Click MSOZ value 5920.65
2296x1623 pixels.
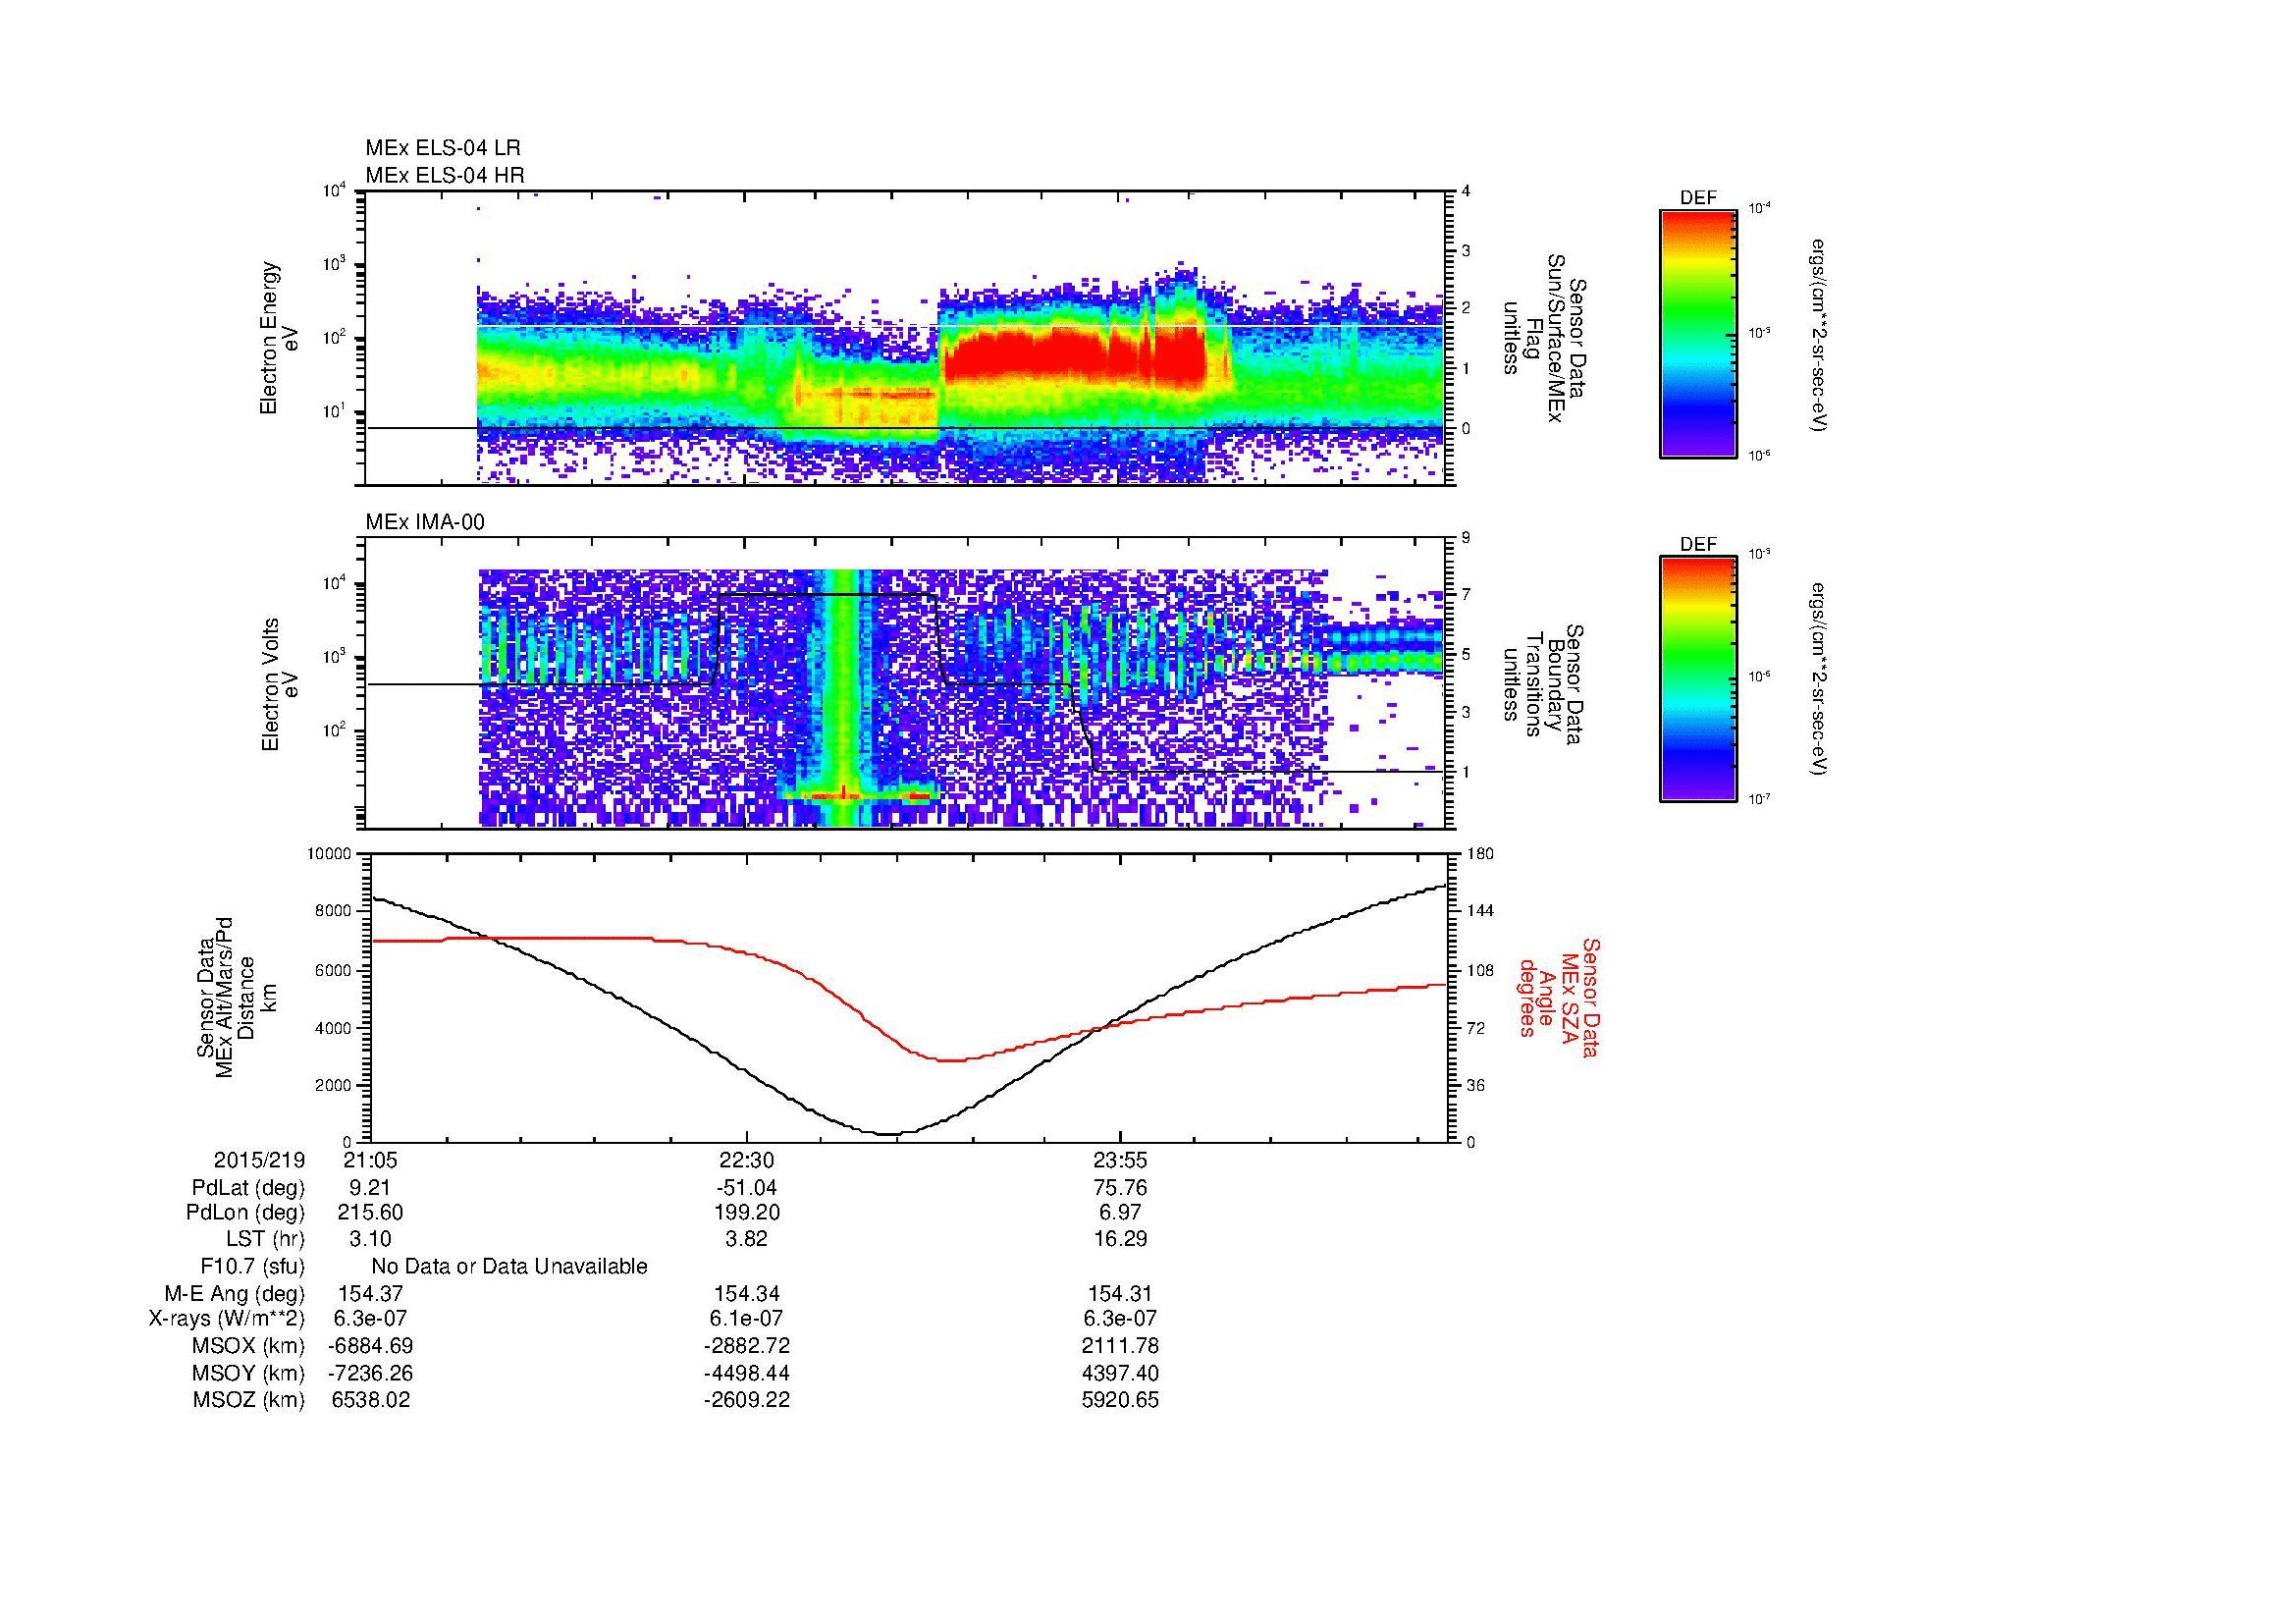(x=1120, y=1400)
